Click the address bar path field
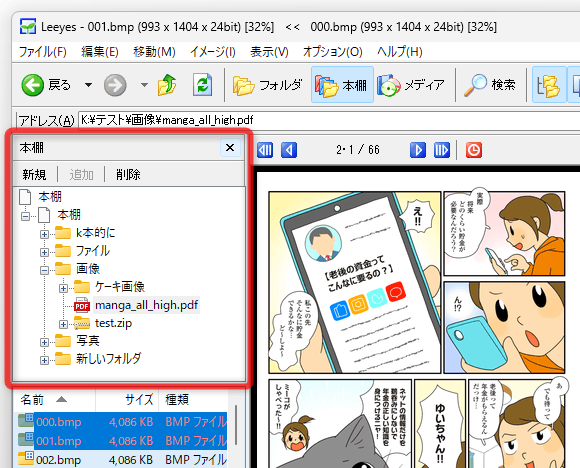The height and width of the screenshot is (468, 580). tap(329, 120)
